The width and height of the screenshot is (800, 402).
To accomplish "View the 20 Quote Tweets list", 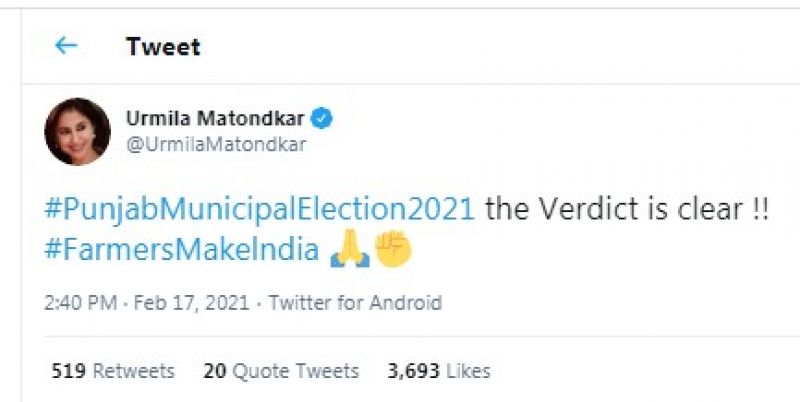I will [x=281, y=371].
